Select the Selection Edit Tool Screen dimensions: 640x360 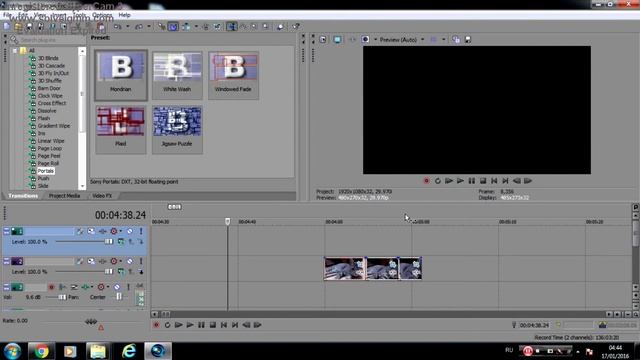tap(254, 27)
